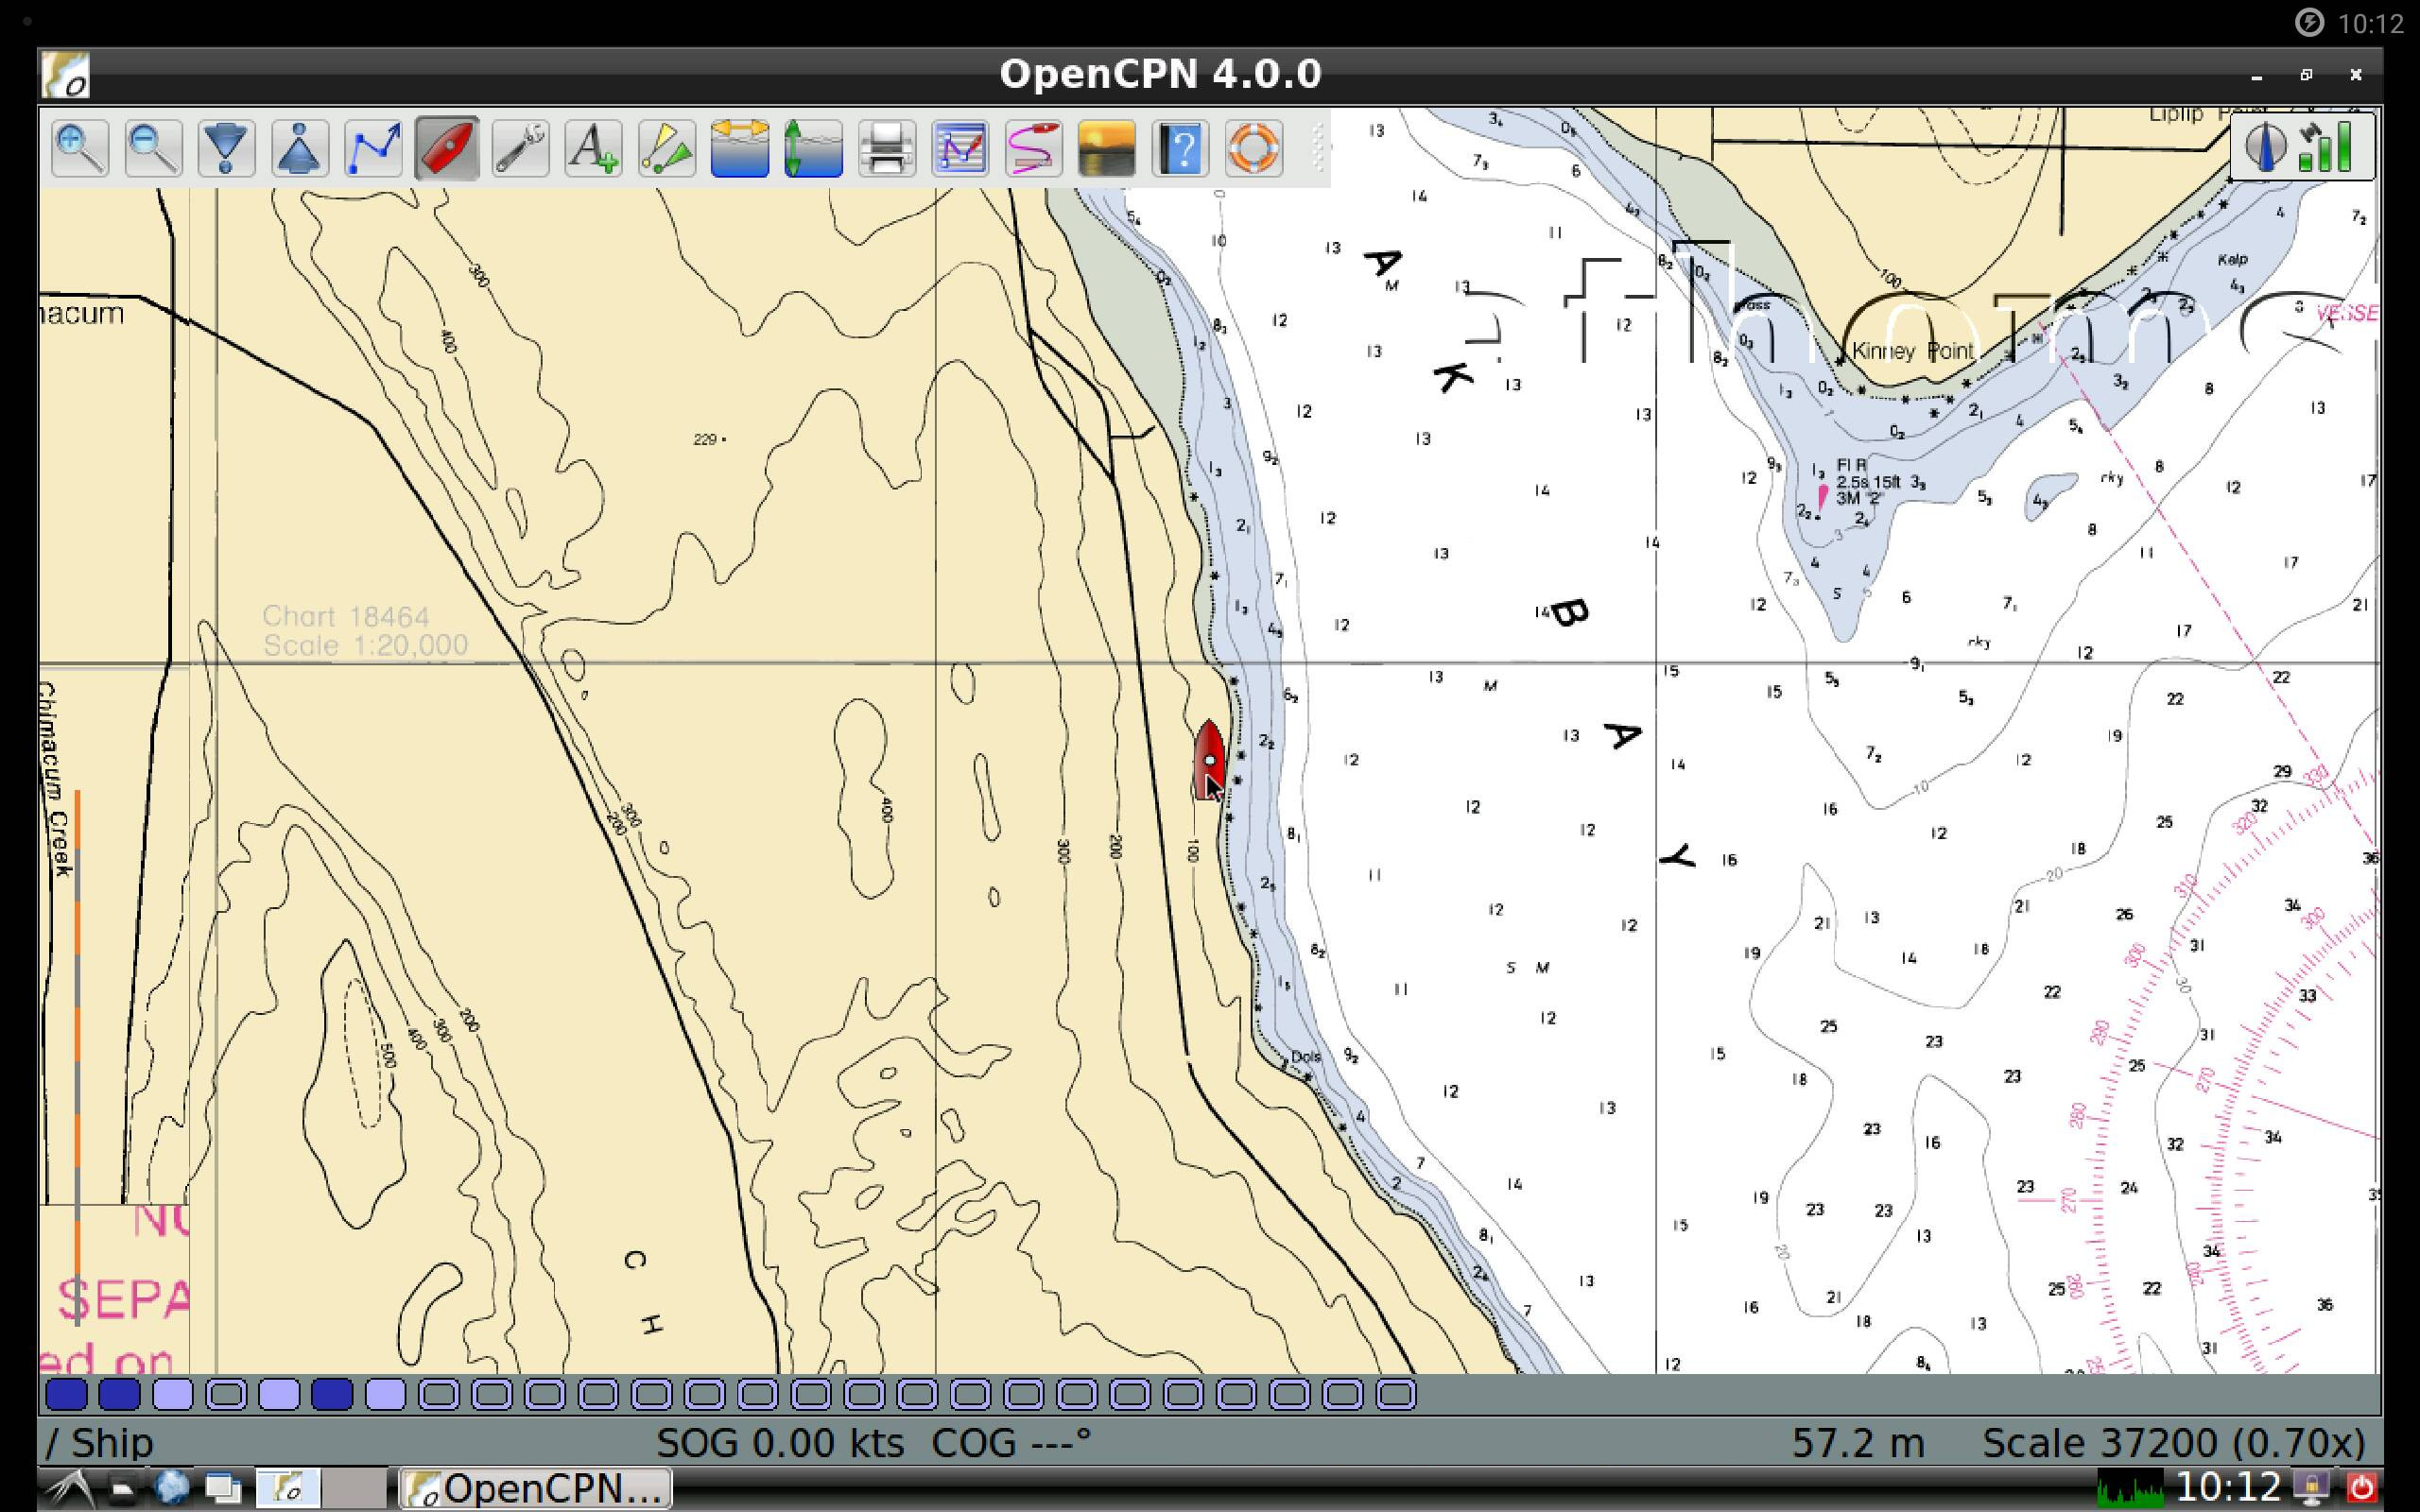
Task: Shift to smaller scale chart icon
Action: (300, 149)
